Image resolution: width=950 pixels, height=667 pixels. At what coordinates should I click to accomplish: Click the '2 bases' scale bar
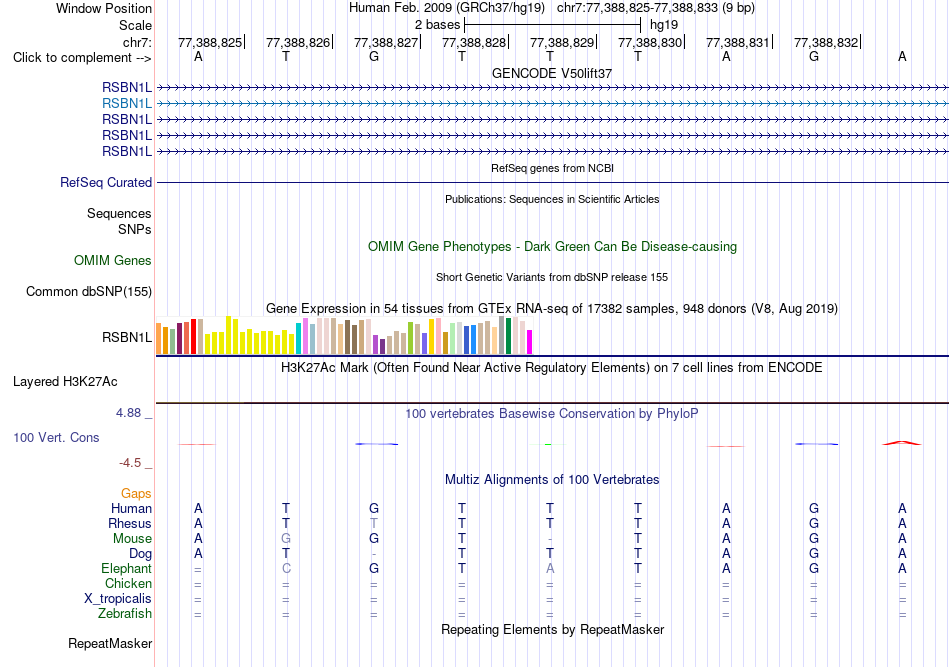pos(552,25)
